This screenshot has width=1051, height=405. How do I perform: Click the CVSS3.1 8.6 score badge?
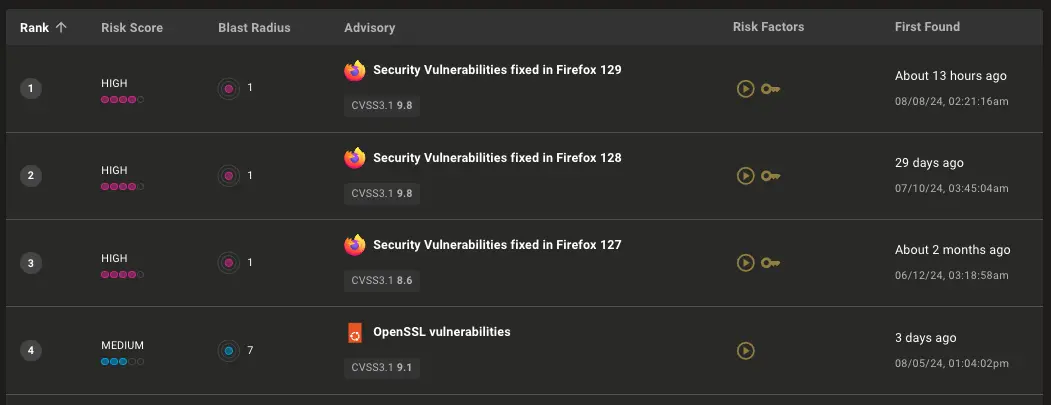pos(382,280)
